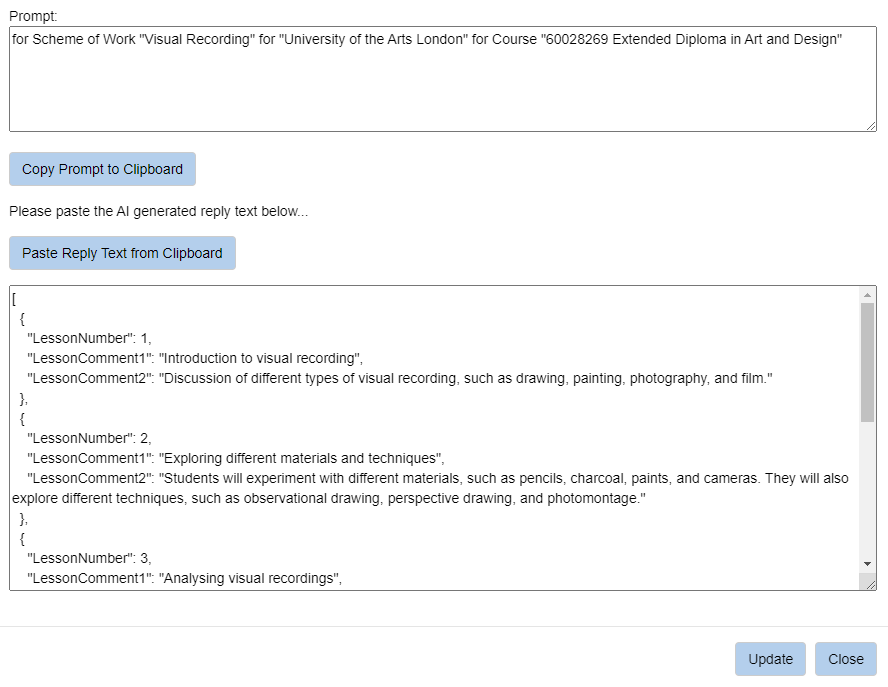The height and width of the screenshot is (687, 888).
Task: Place cursor in "Introduction to visual recording" text
Action: [260, 358]
